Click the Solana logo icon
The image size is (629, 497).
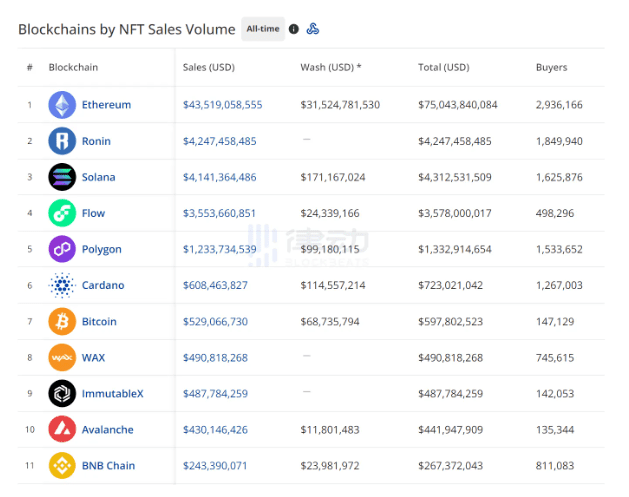coord(62,177)
